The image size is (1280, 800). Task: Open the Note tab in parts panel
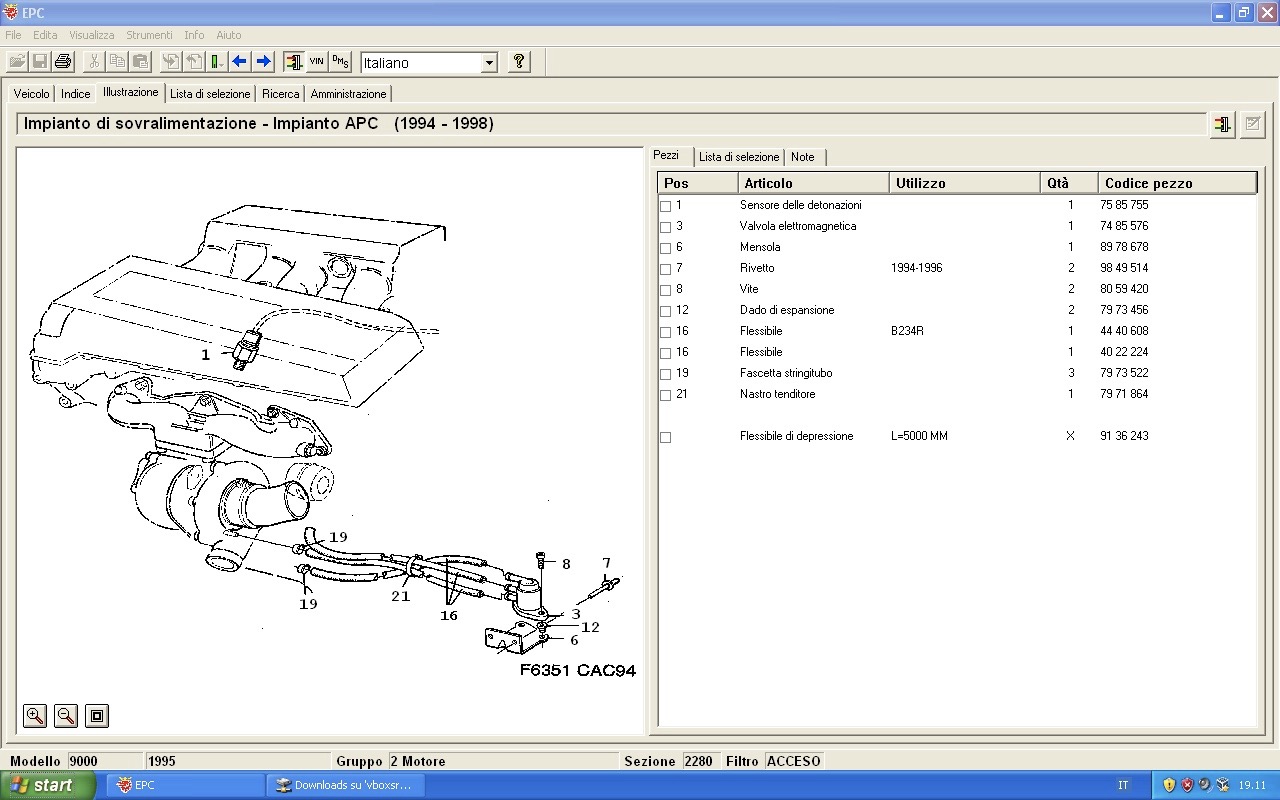pos(803,157)
